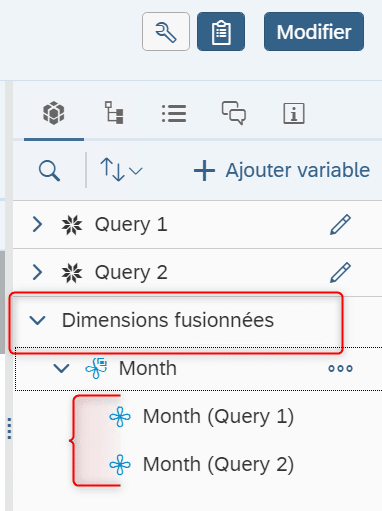Collapse Dimensions fusionnées section

[37, 320]
